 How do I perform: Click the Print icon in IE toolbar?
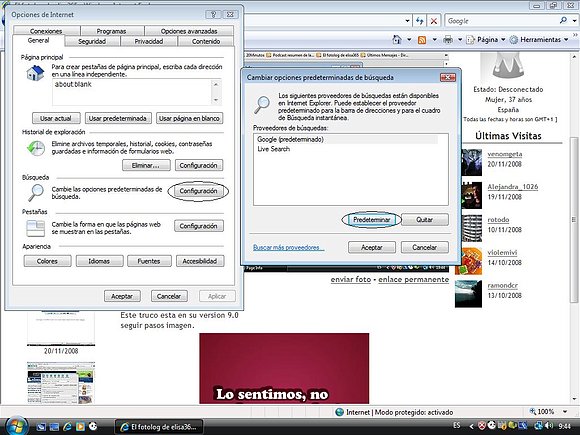click(448, 39)
